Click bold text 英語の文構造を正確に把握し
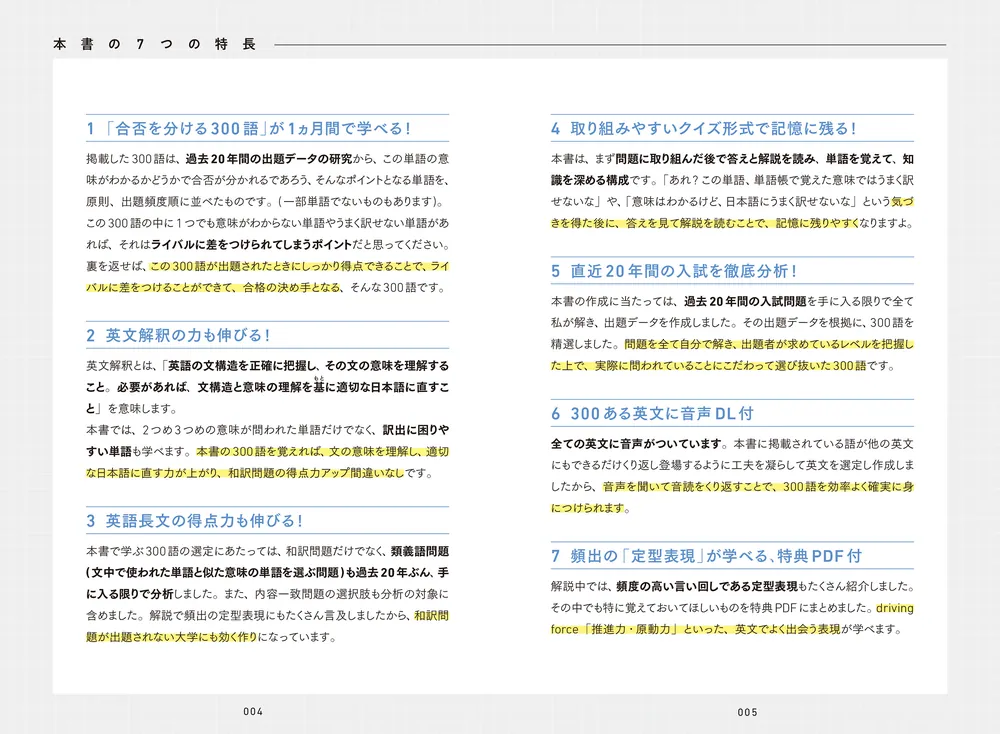The image size is (1000, 734). point(242,365)
